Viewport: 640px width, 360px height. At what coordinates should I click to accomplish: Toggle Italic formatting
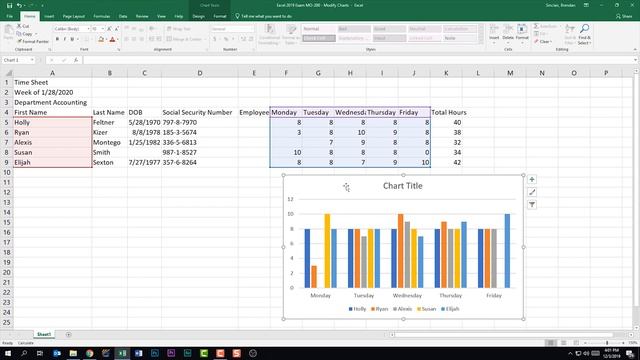tap(64, 39)
